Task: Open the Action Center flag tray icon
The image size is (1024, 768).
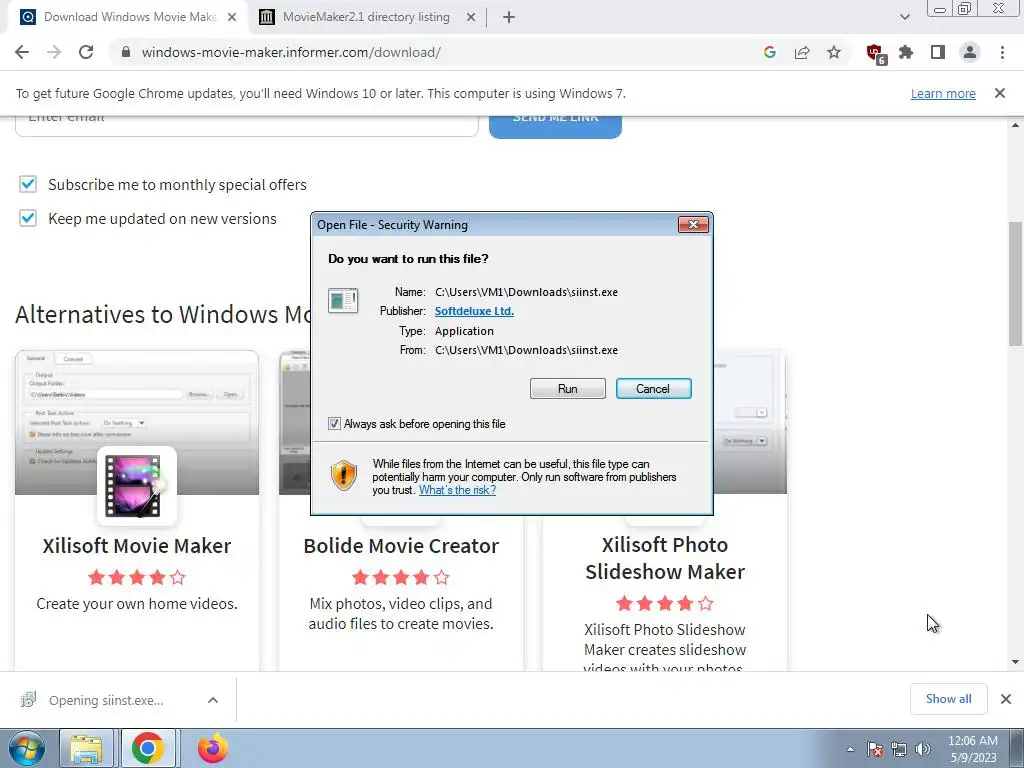Action: (x=875, y=749)
